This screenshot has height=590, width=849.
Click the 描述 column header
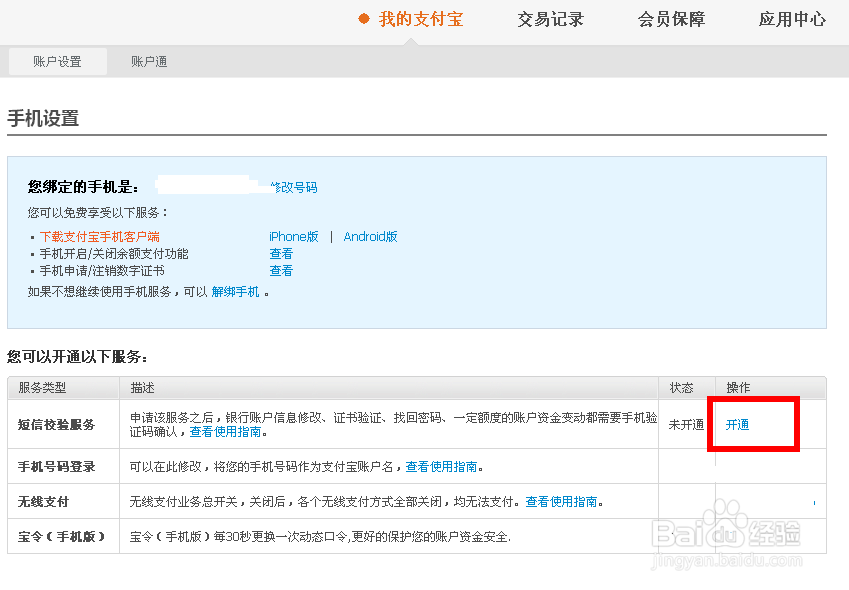142,388
